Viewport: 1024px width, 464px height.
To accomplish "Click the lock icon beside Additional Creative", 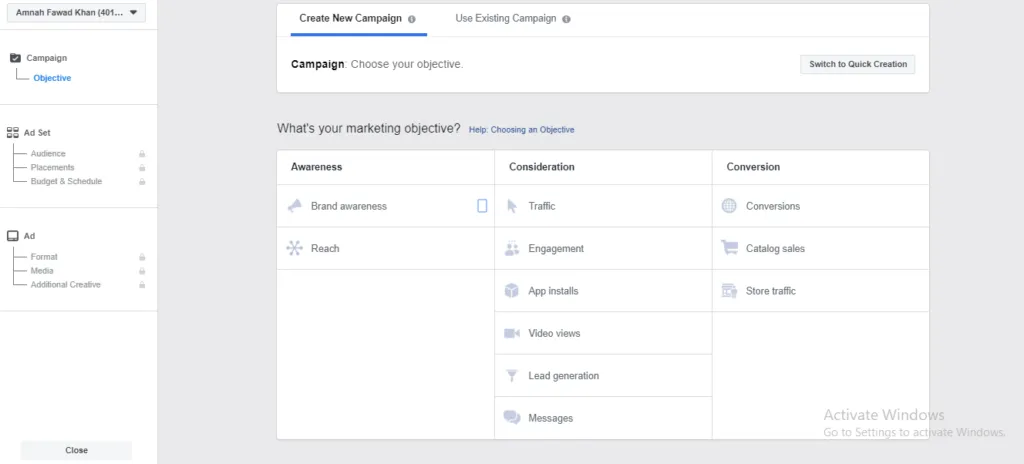I will click(x=142, y=284).
